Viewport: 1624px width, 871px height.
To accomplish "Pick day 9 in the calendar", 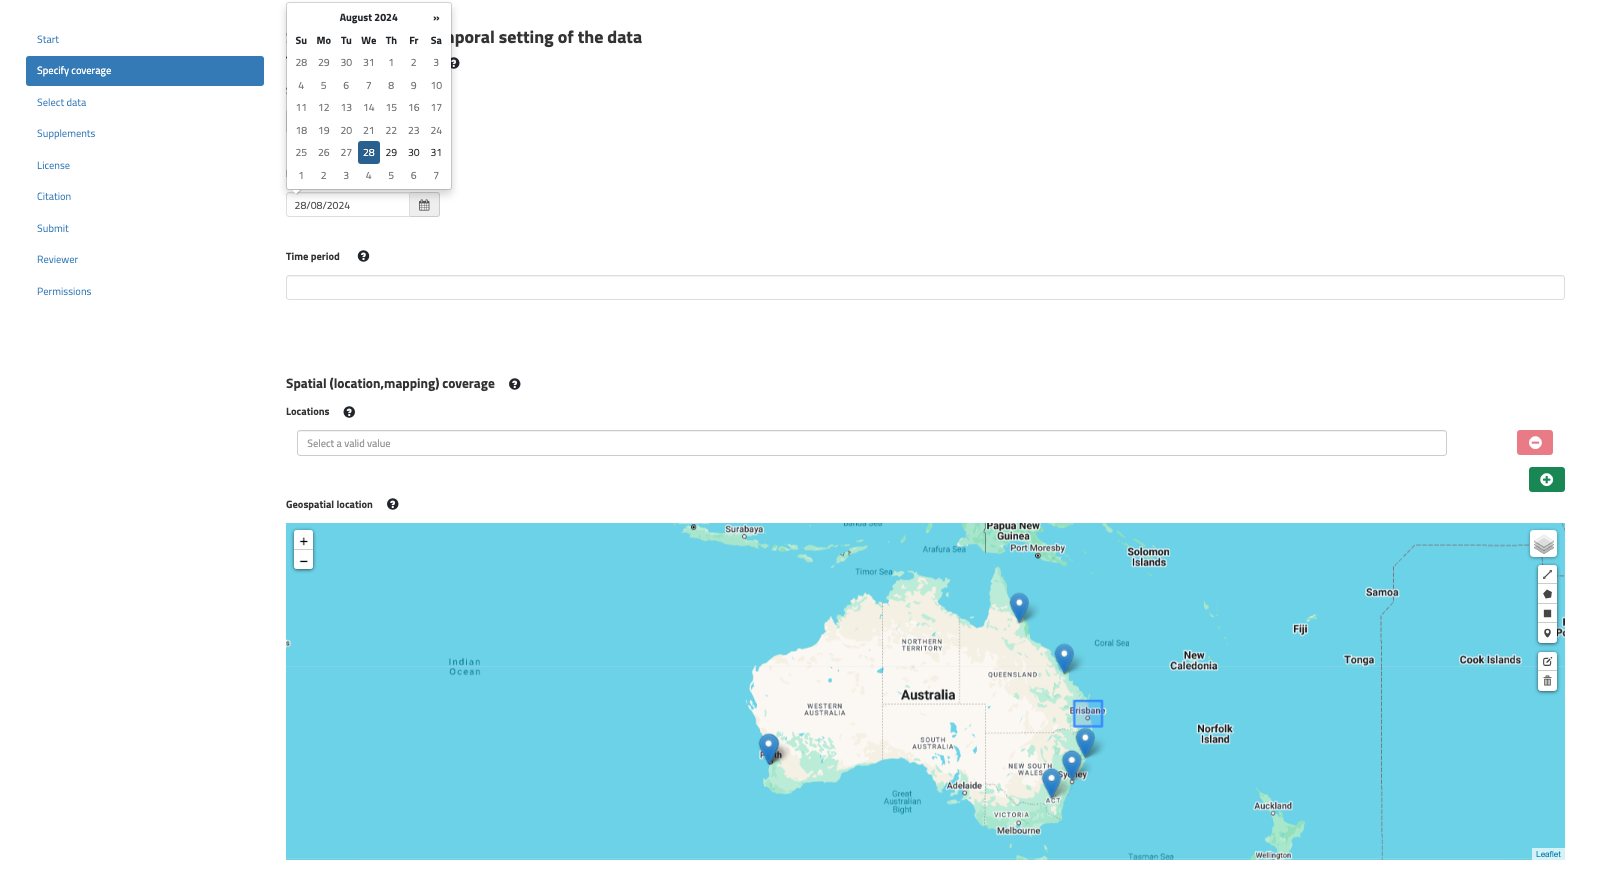I will 414,85.
